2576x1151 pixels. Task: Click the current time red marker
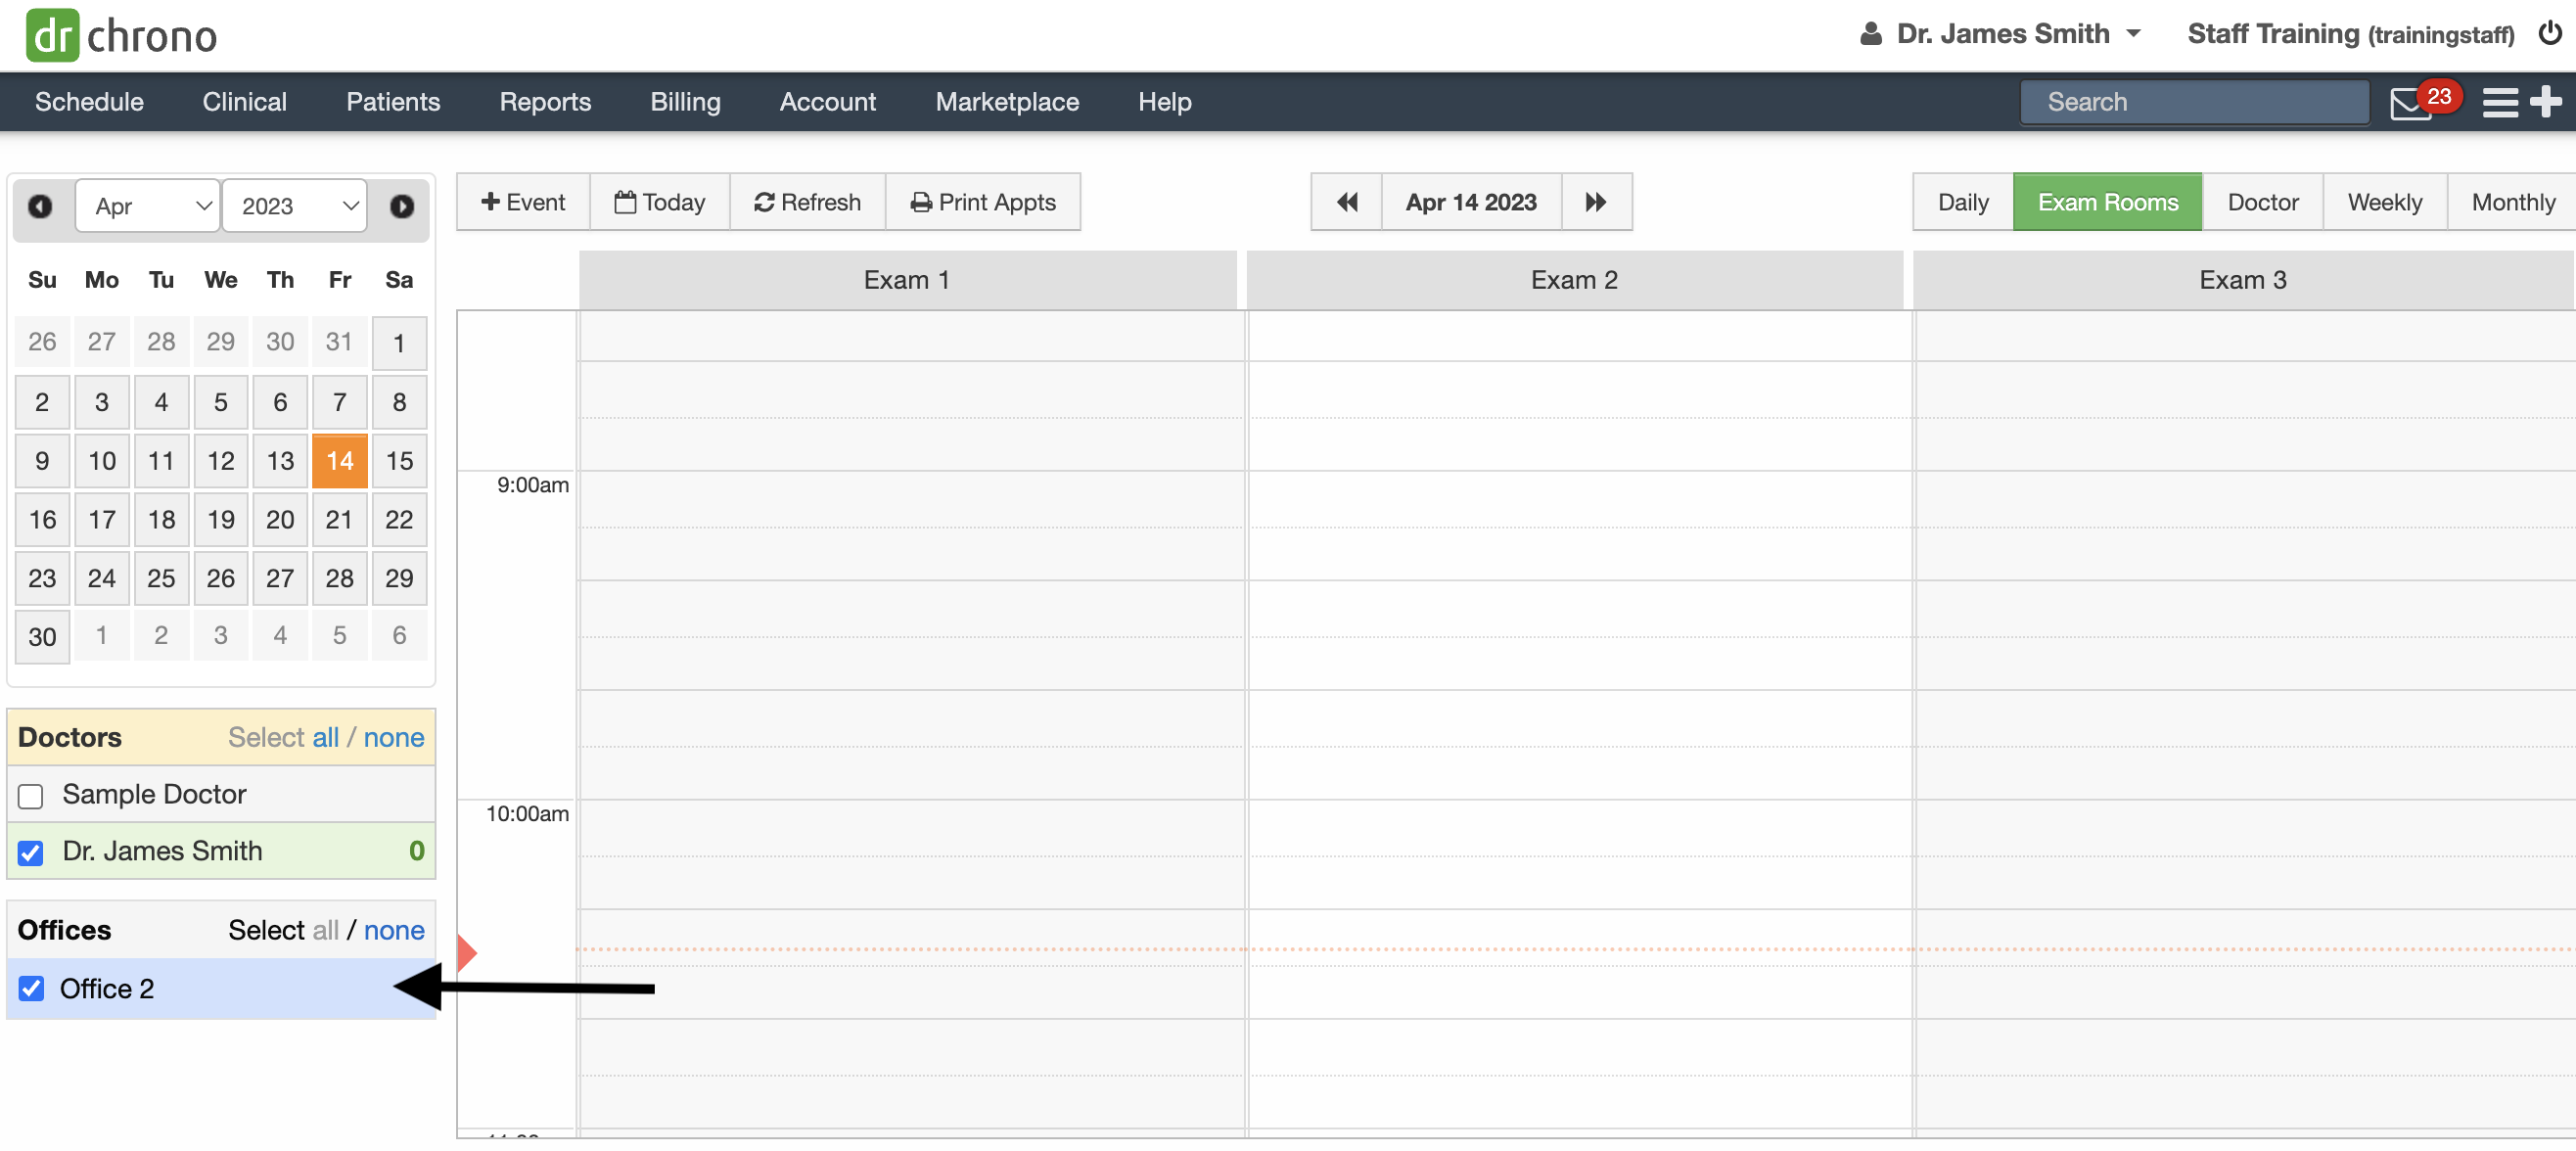point(466,952)
